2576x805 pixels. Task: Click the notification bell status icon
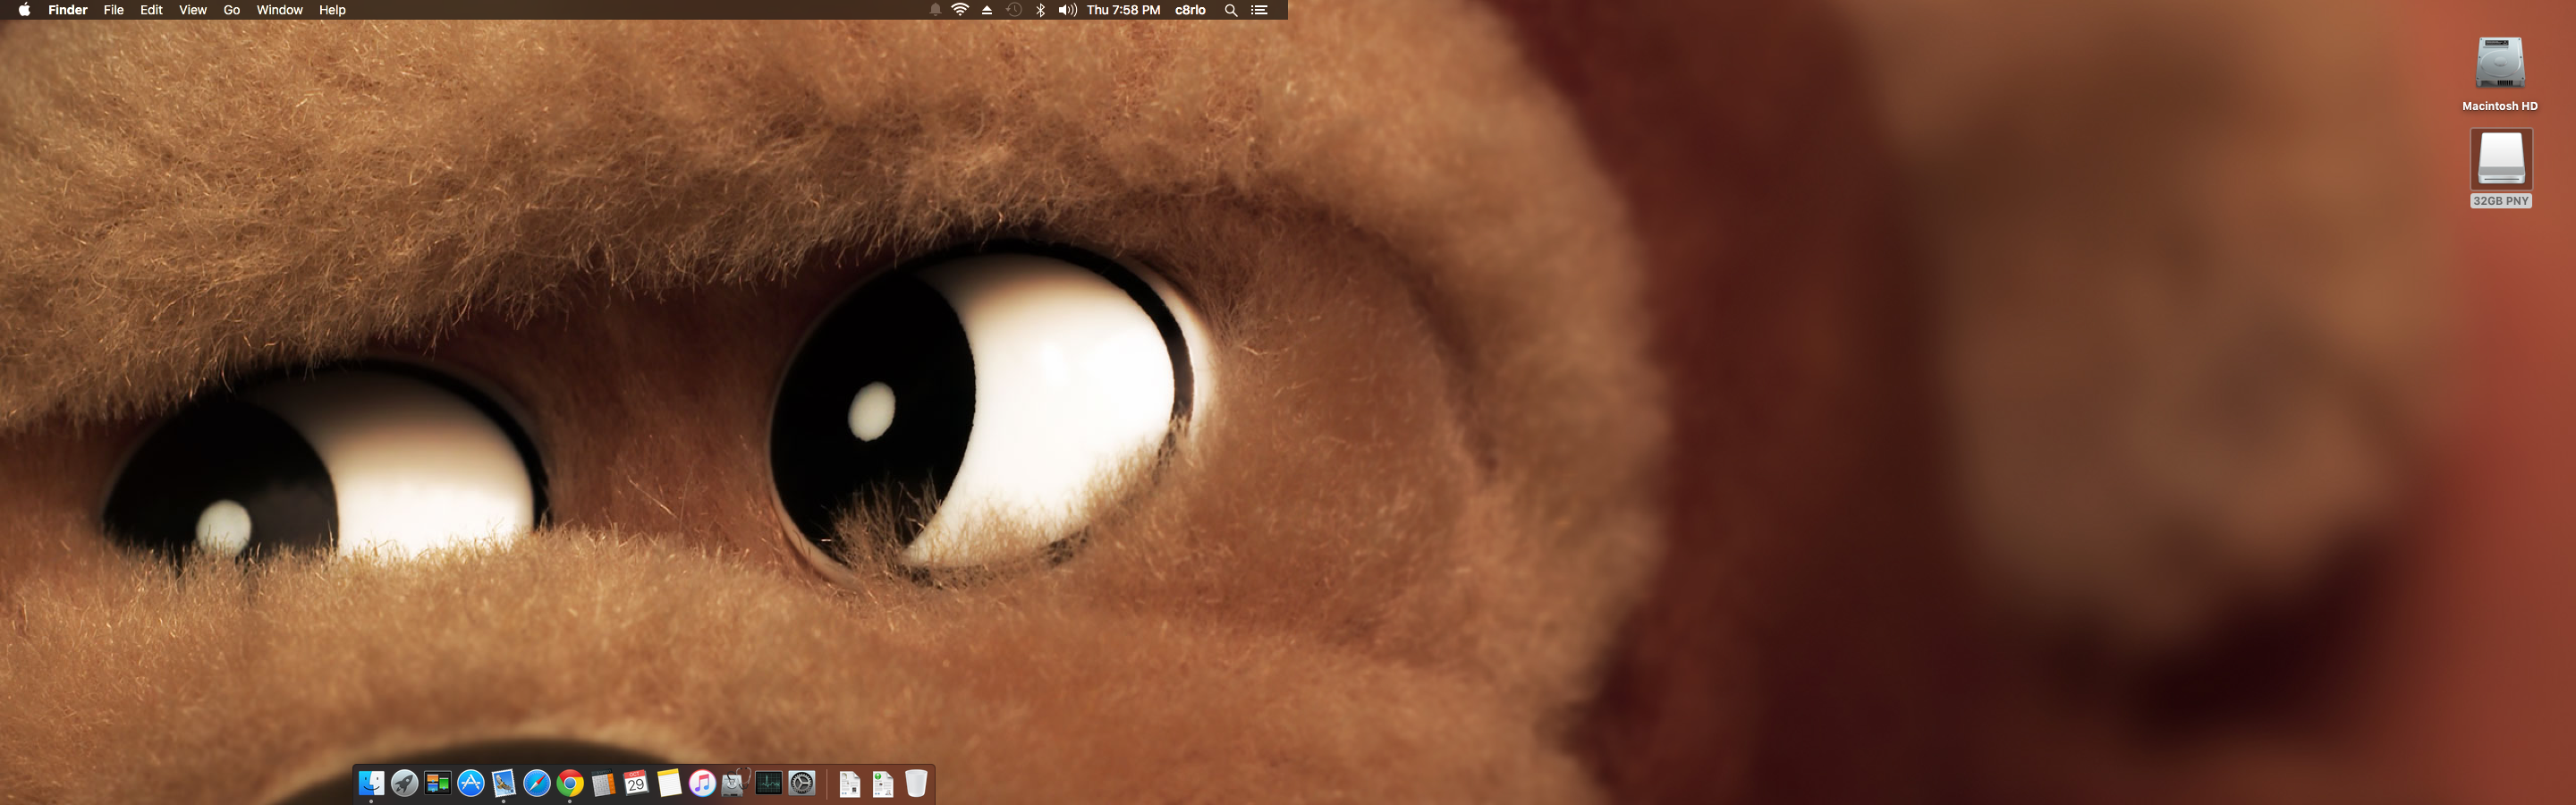[x=935, y=10]
